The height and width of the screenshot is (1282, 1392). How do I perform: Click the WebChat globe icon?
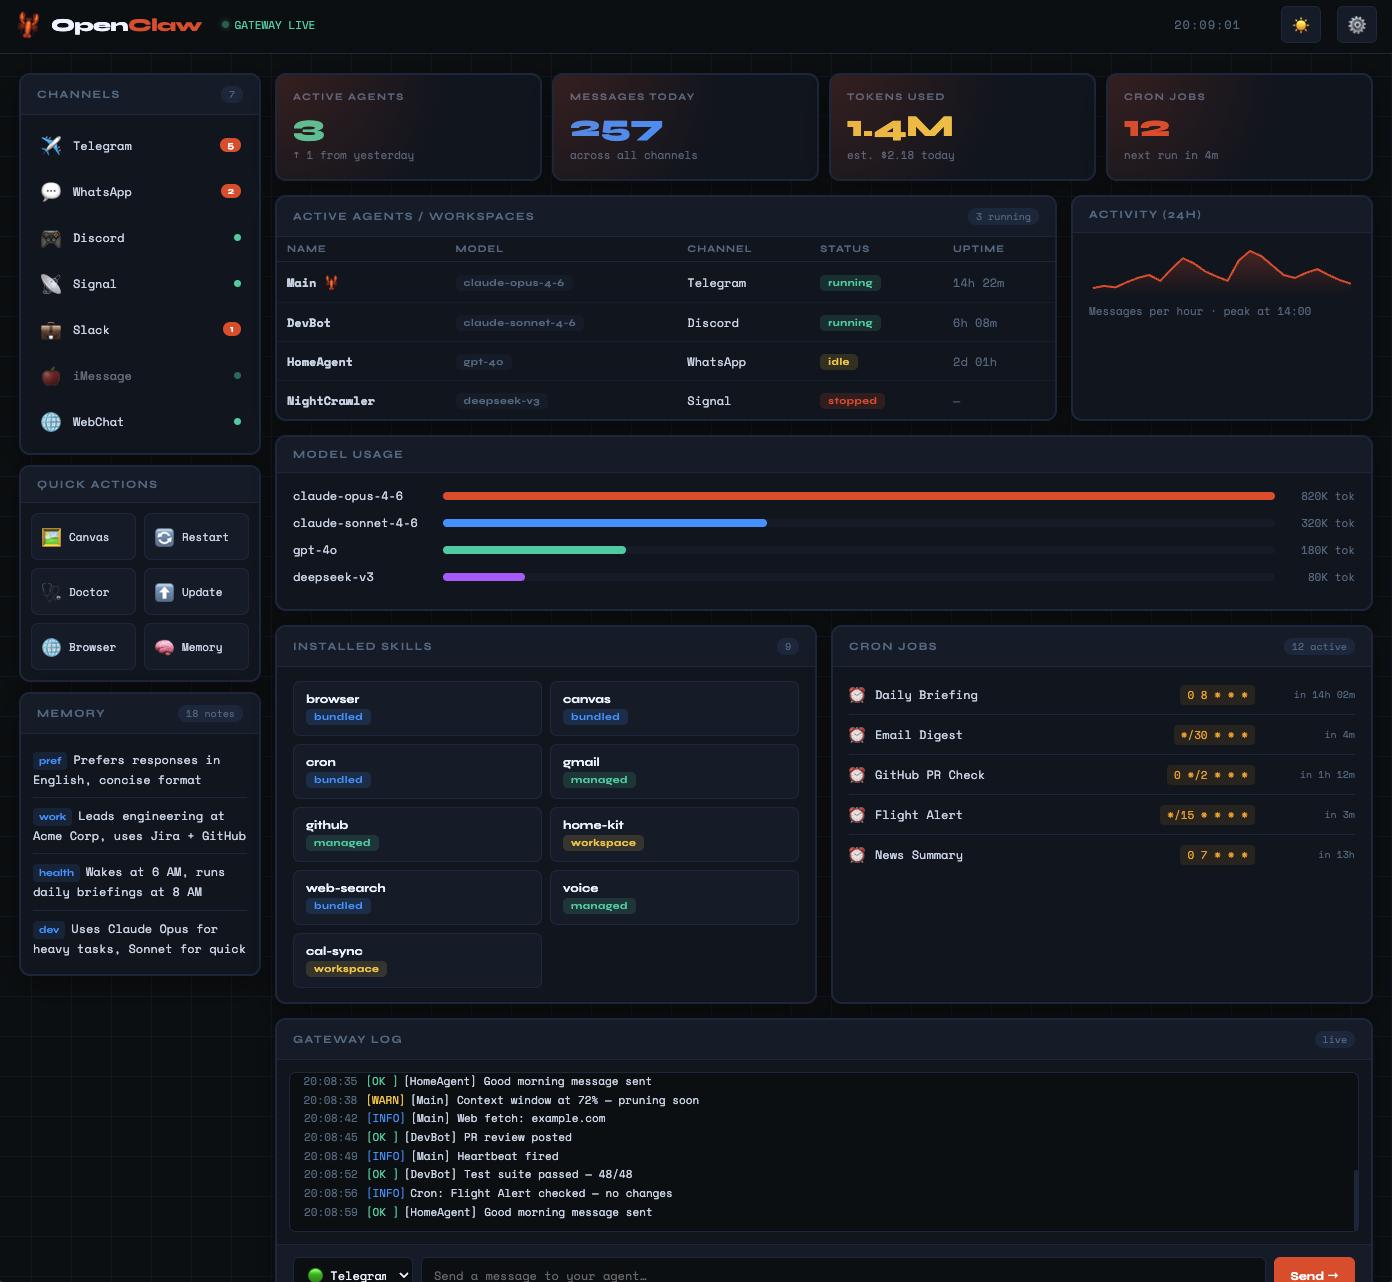coord(51,422)
